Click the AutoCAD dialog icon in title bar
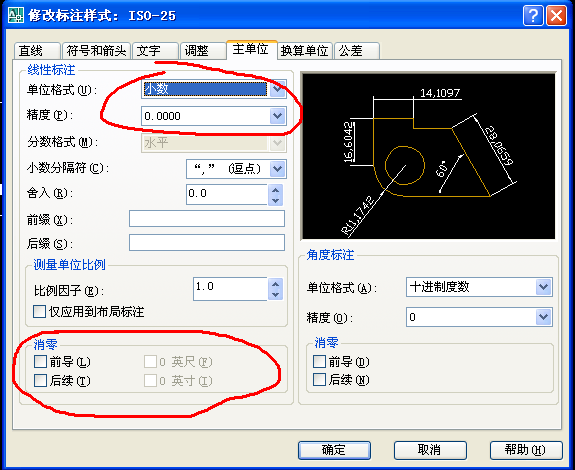Viewport: 575px width, 470px height. [x=16, y=15]
